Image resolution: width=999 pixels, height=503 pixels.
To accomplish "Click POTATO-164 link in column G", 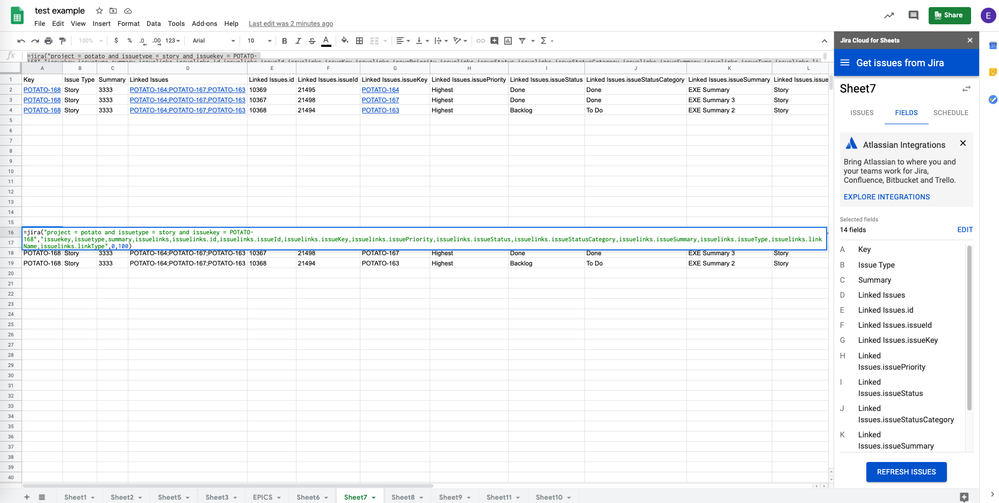I will (380, 90).
